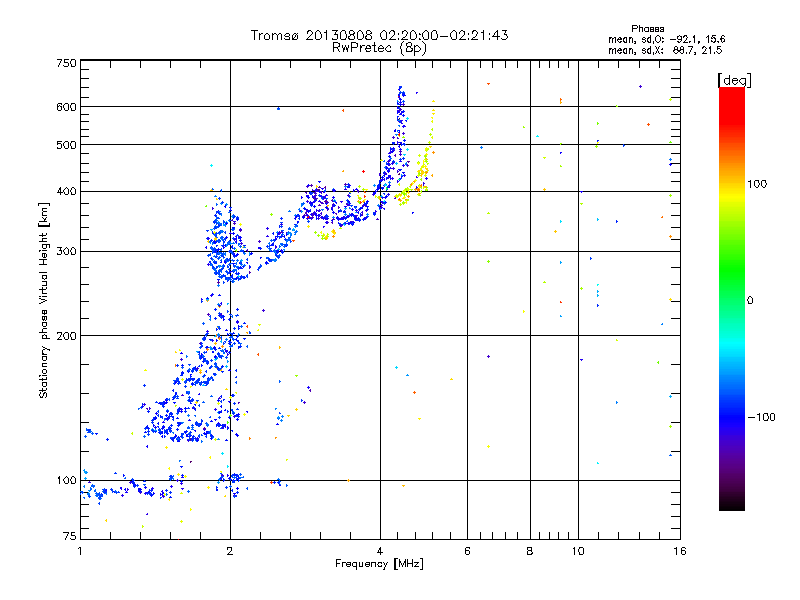Click the 2 MHz tick label
Viewport: 800px width, 600px height.
(x=230, y=551)
